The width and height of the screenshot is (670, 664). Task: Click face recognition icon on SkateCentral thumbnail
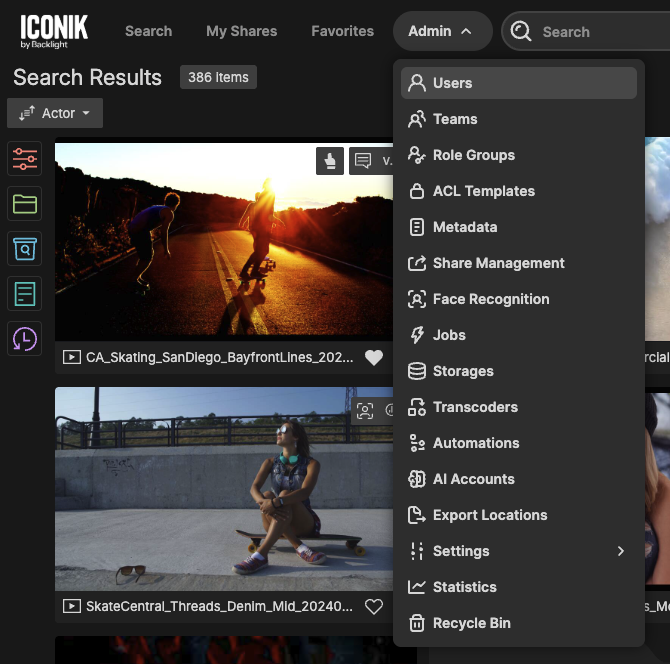click(365, 410)
